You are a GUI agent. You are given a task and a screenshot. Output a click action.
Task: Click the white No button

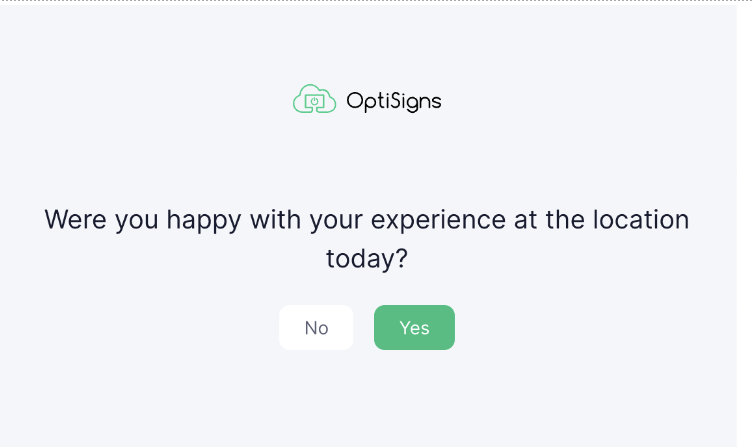coord(316,328)
